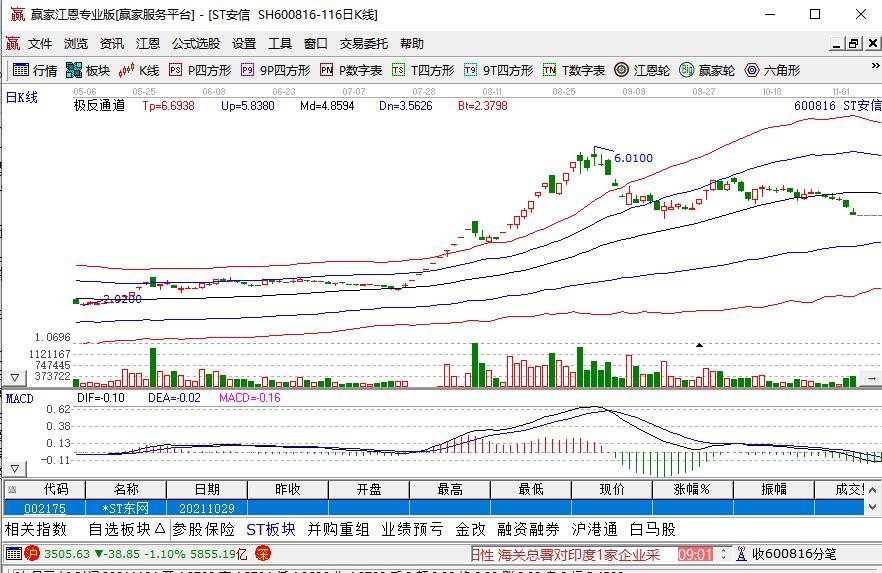Select the *ST东网 name cell
The width and height of the screenshot is (882, 573).
125,508
